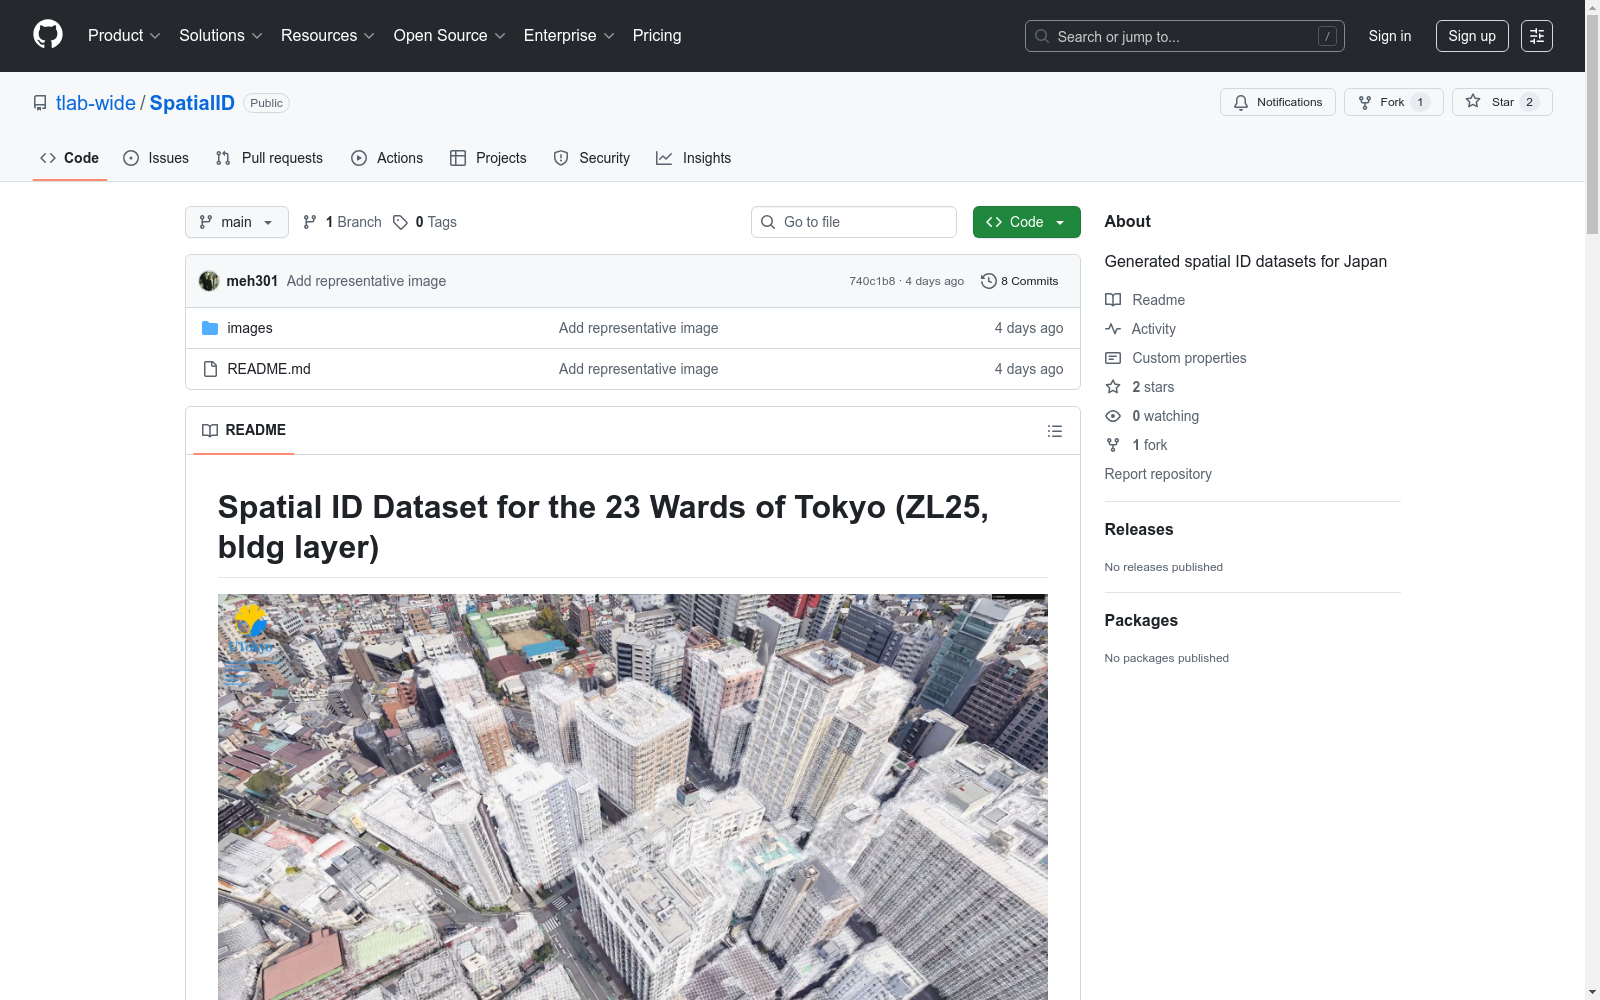This screenshot has height=1000, width=1600.
Task: Open the green Code dropdown button
Action: click(x=1026, y=222)
